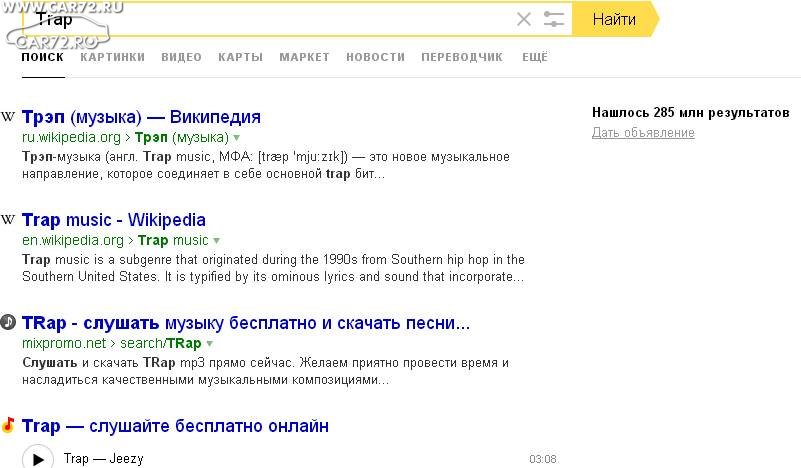Viewport: 801px width, 468px height.
Task: Play the track Trap — Jeezy
Action: click(38, 459)
